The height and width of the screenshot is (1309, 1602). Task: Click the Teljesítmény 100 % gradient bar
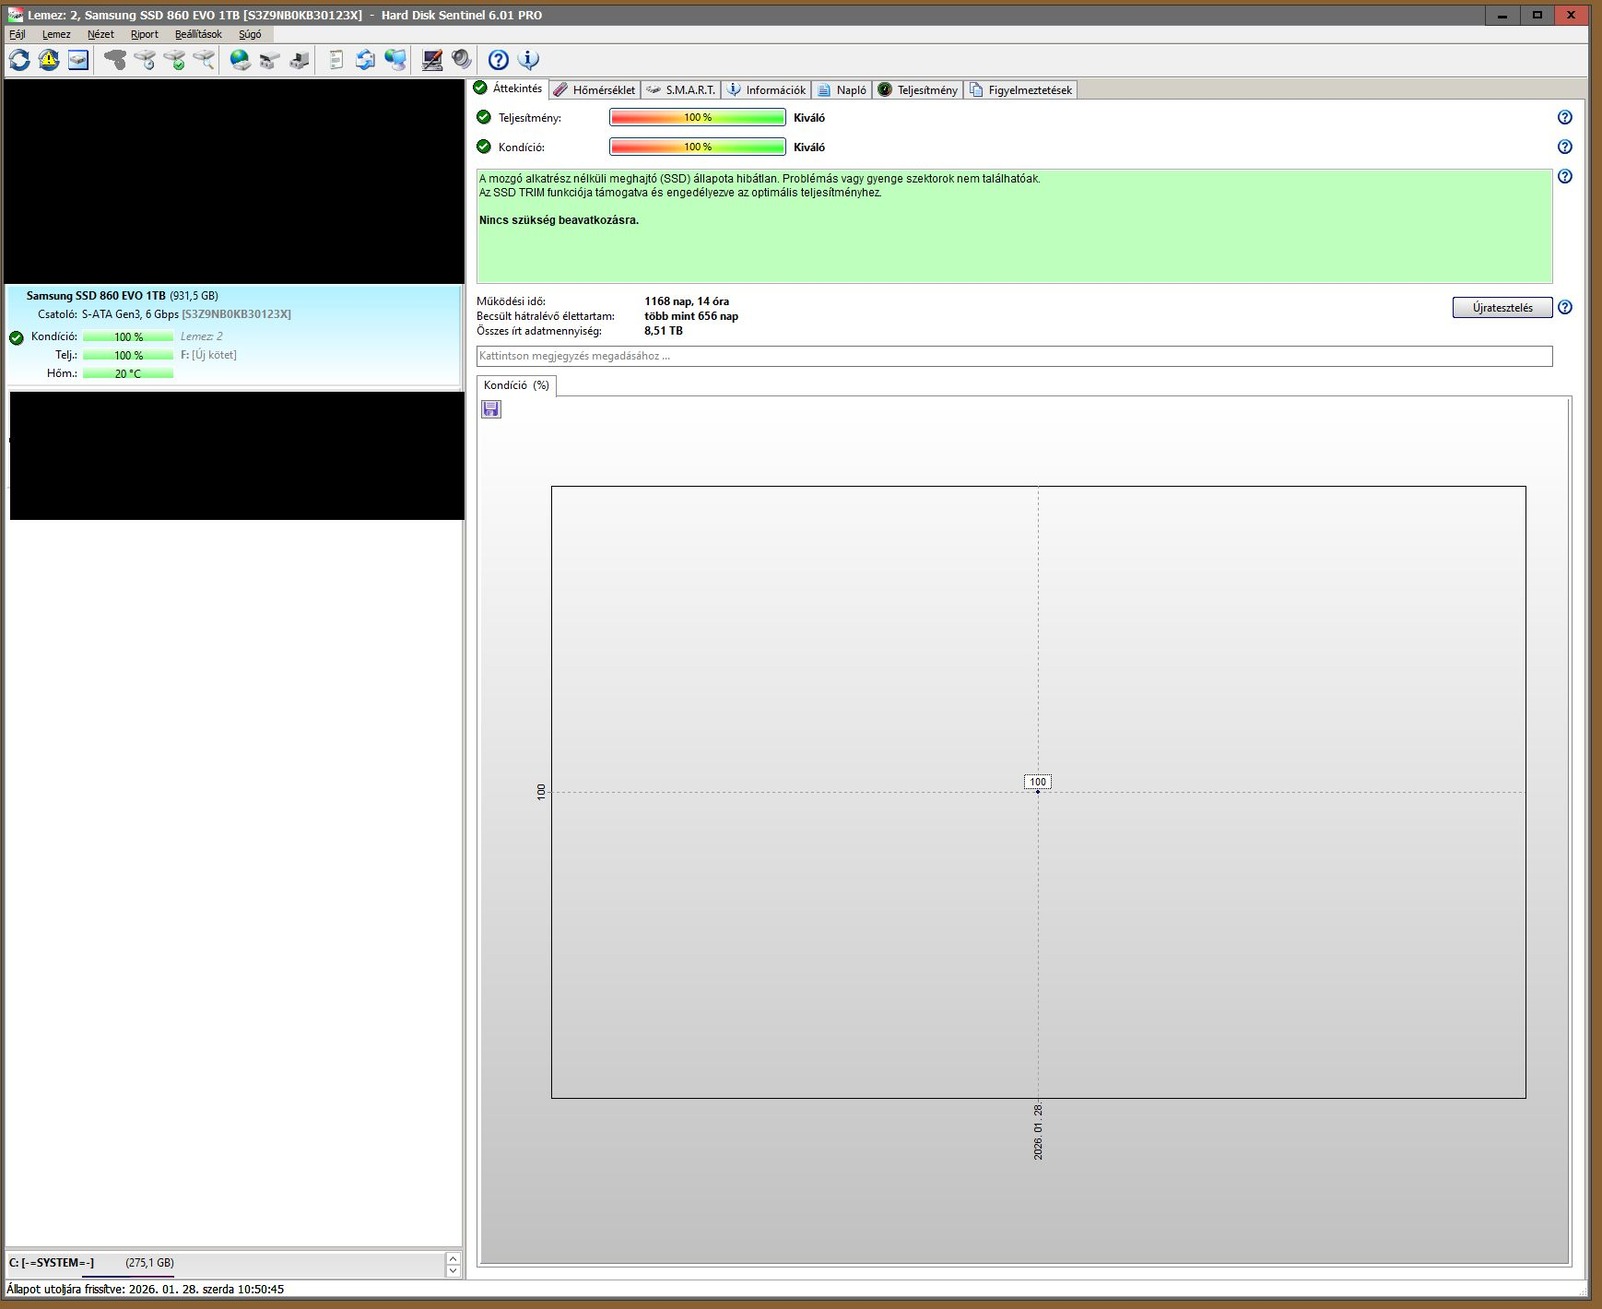(698, 118)
